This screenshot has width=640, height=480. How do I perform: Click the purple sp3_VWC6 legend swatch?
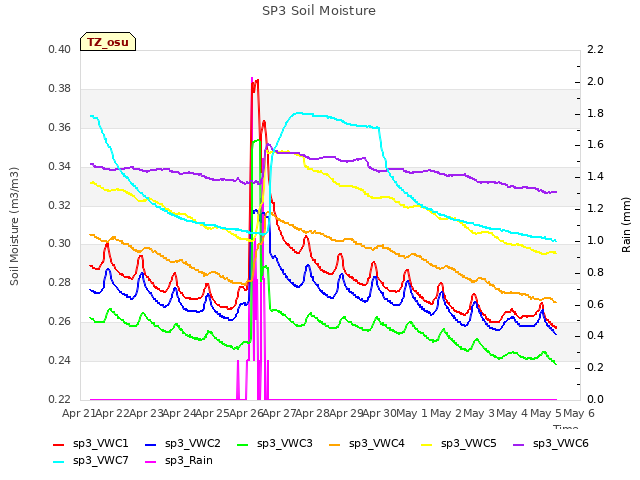coord(519,444)
